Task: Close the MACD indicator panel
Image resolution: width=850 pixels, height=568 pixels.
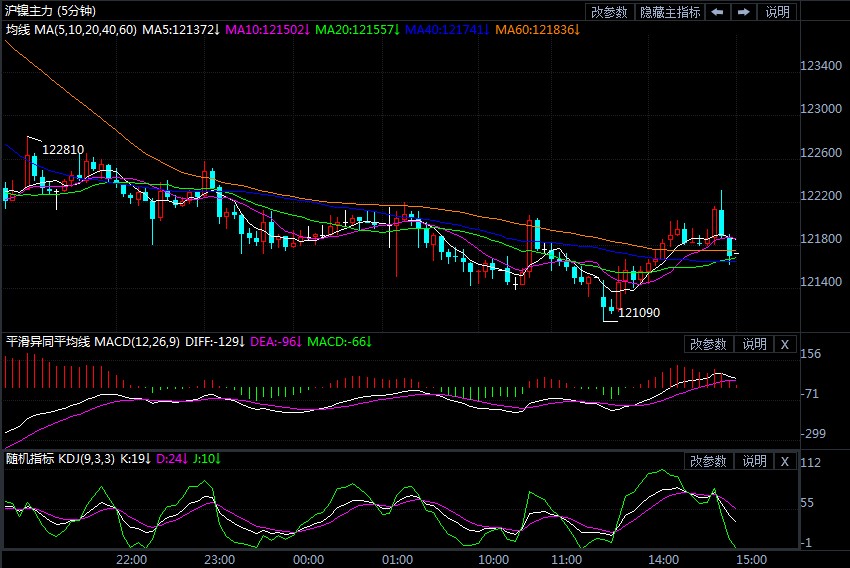Action: point(784,344)
